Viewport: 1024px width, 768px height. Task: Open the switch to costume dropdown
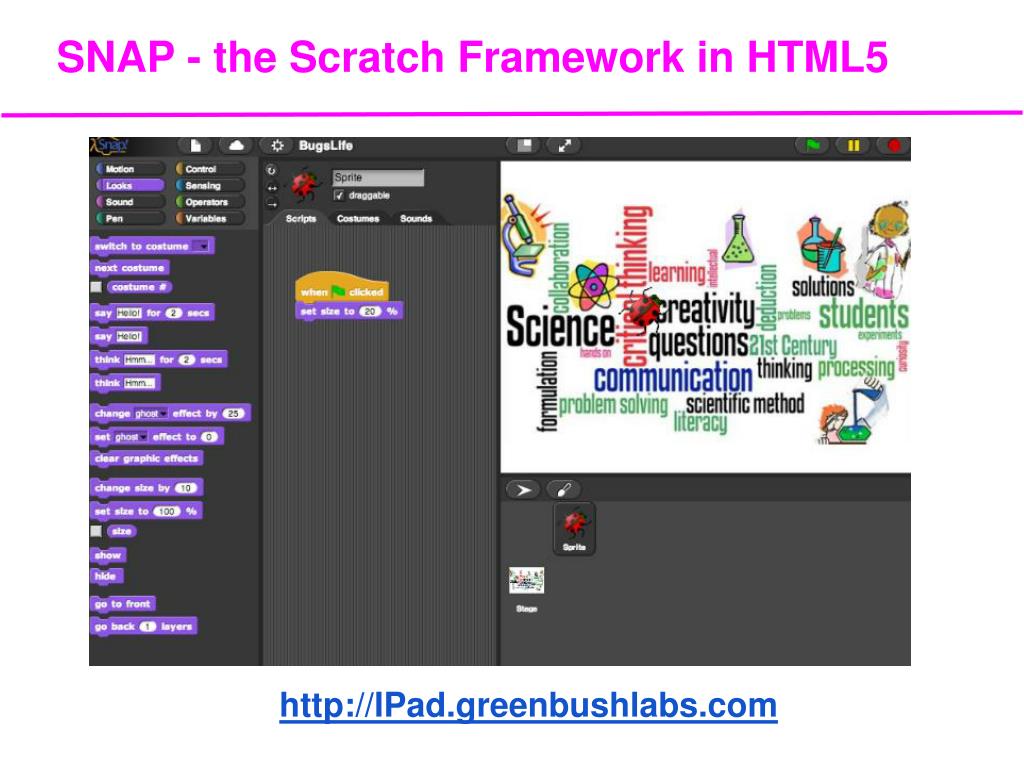(x=203, y=246)
